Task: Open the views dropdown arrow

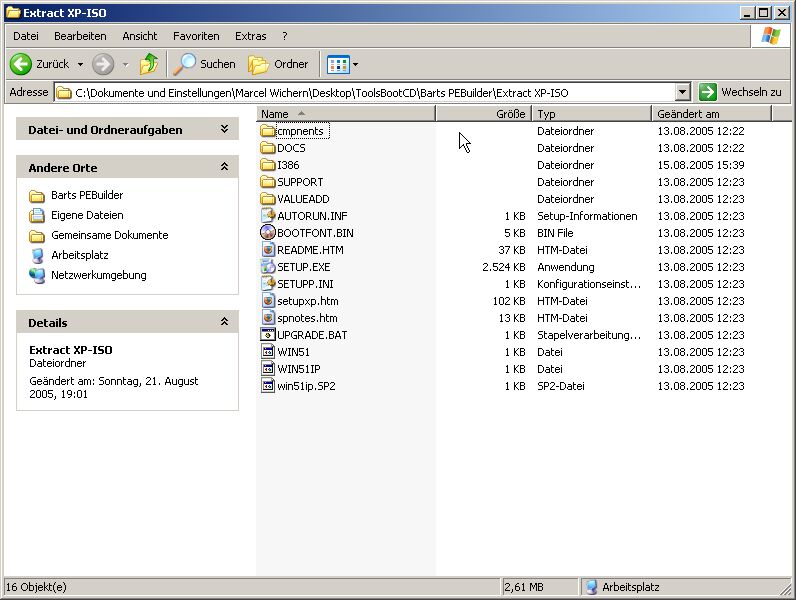Action: [x=355, y=64]
